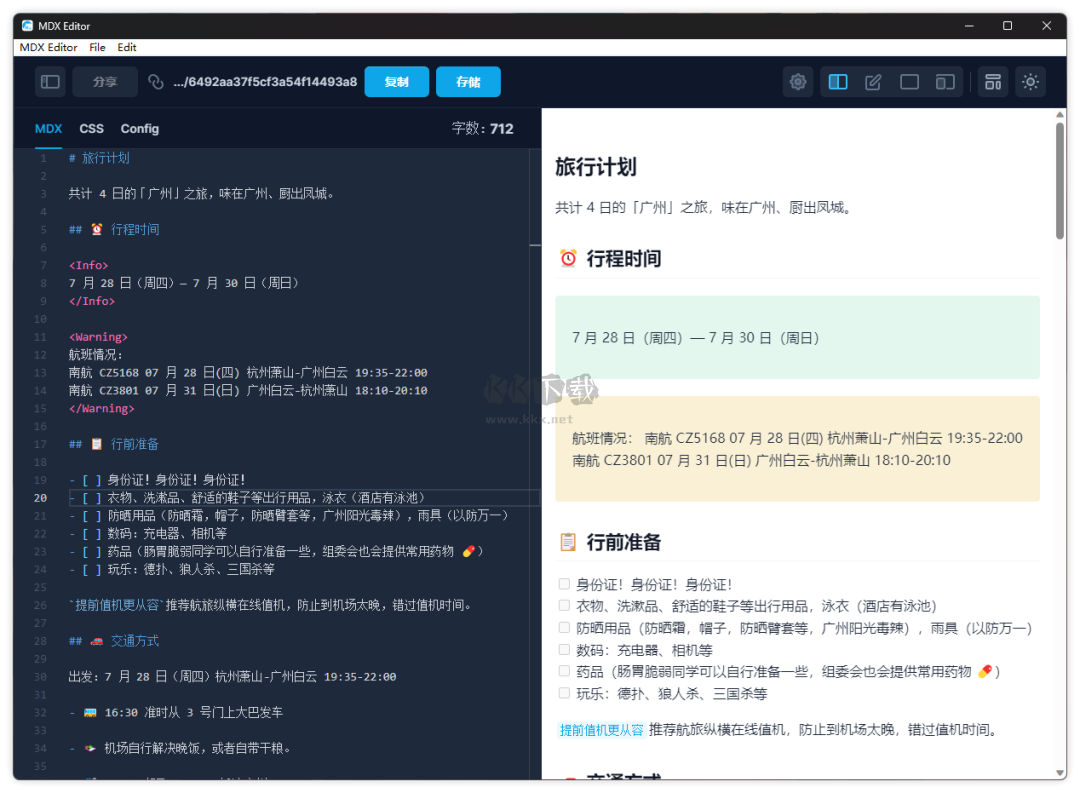Click the alarm clock emoji in preview heading

coord(568,258)
